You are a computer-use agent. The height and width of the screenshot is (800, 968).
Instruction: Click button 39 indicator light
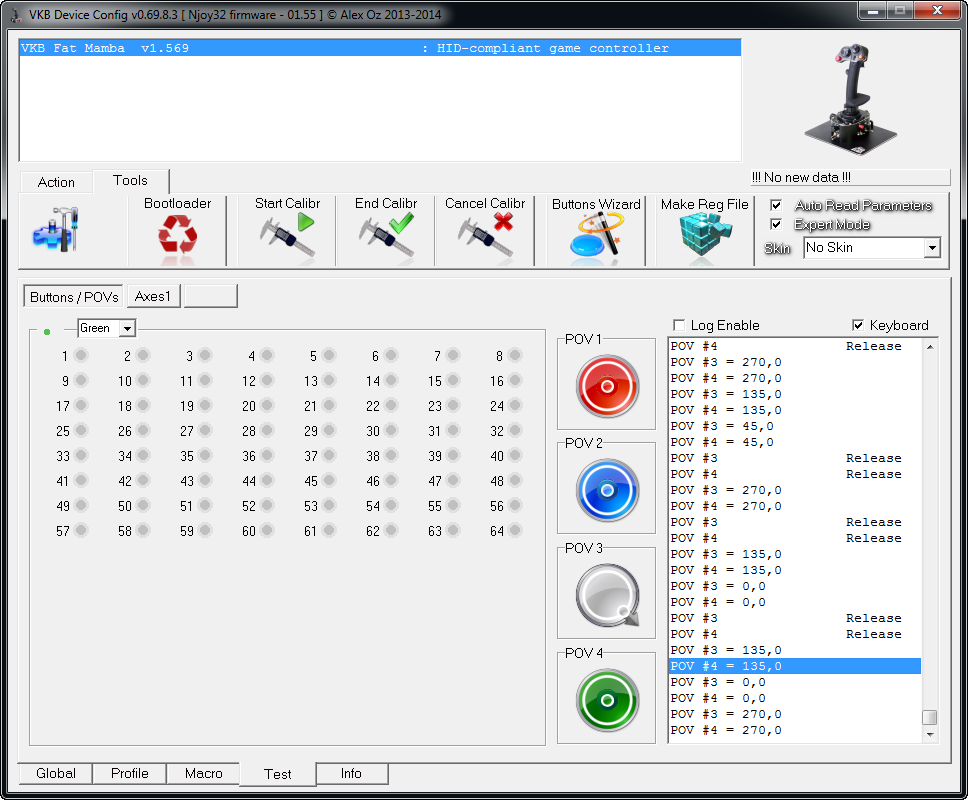[453, 456]
